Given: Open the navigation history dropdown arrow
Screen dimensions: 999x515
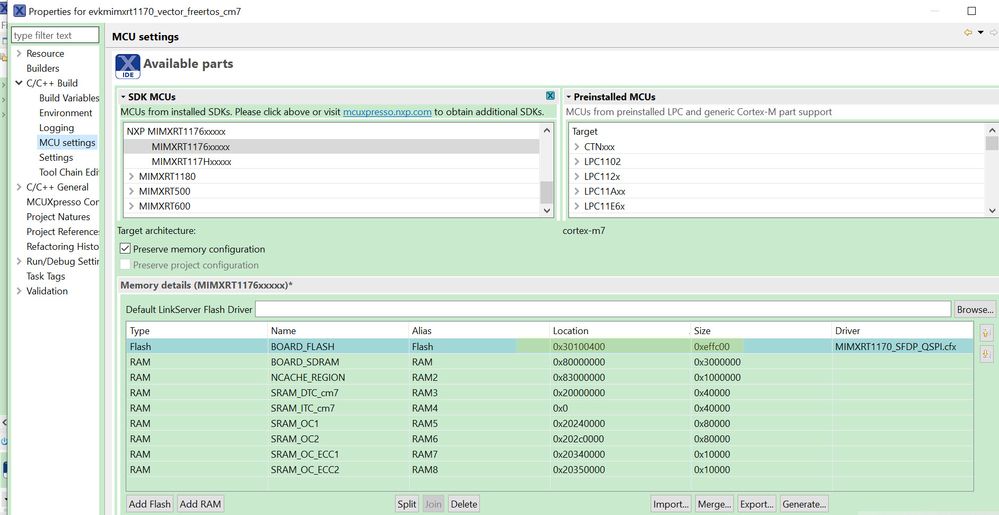Looking at the screenshot, I should pos(980,33).
